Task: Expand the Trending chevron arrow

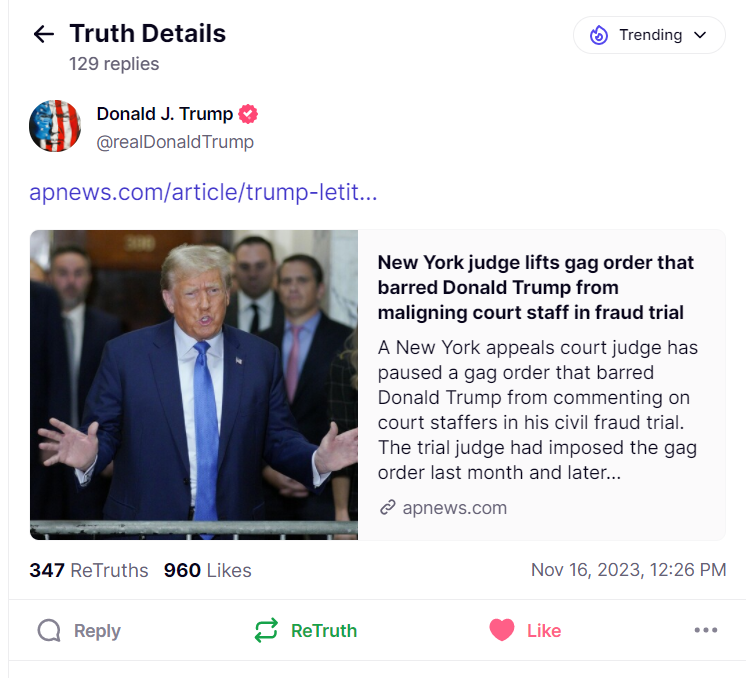Action: 700,35
